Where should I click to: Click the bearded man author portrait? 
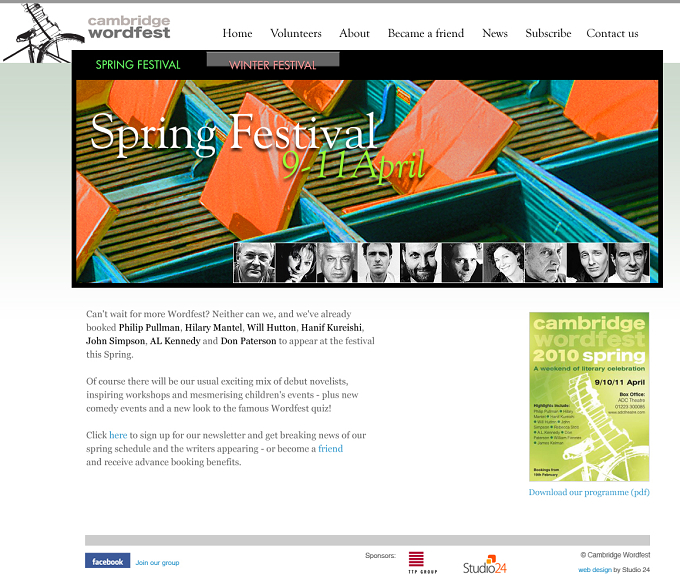click(x=420, y=263)
